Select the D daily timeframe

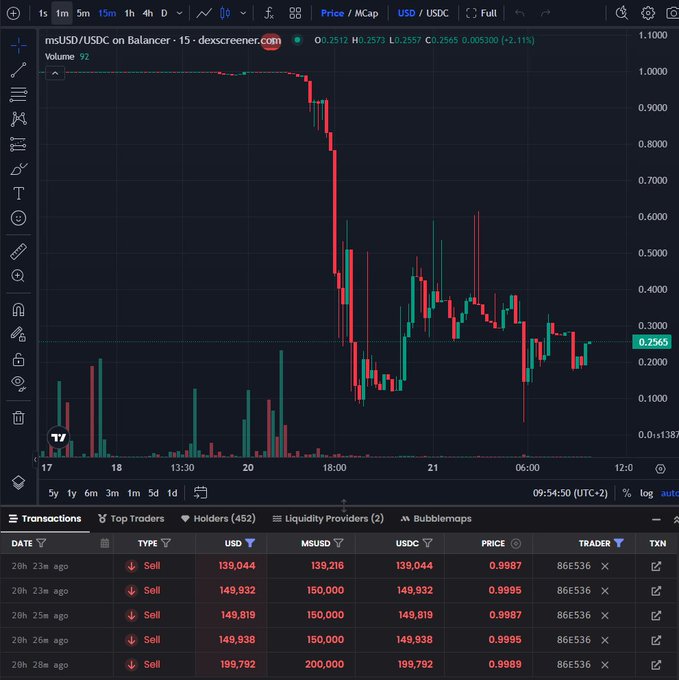[x=164, y=13]
